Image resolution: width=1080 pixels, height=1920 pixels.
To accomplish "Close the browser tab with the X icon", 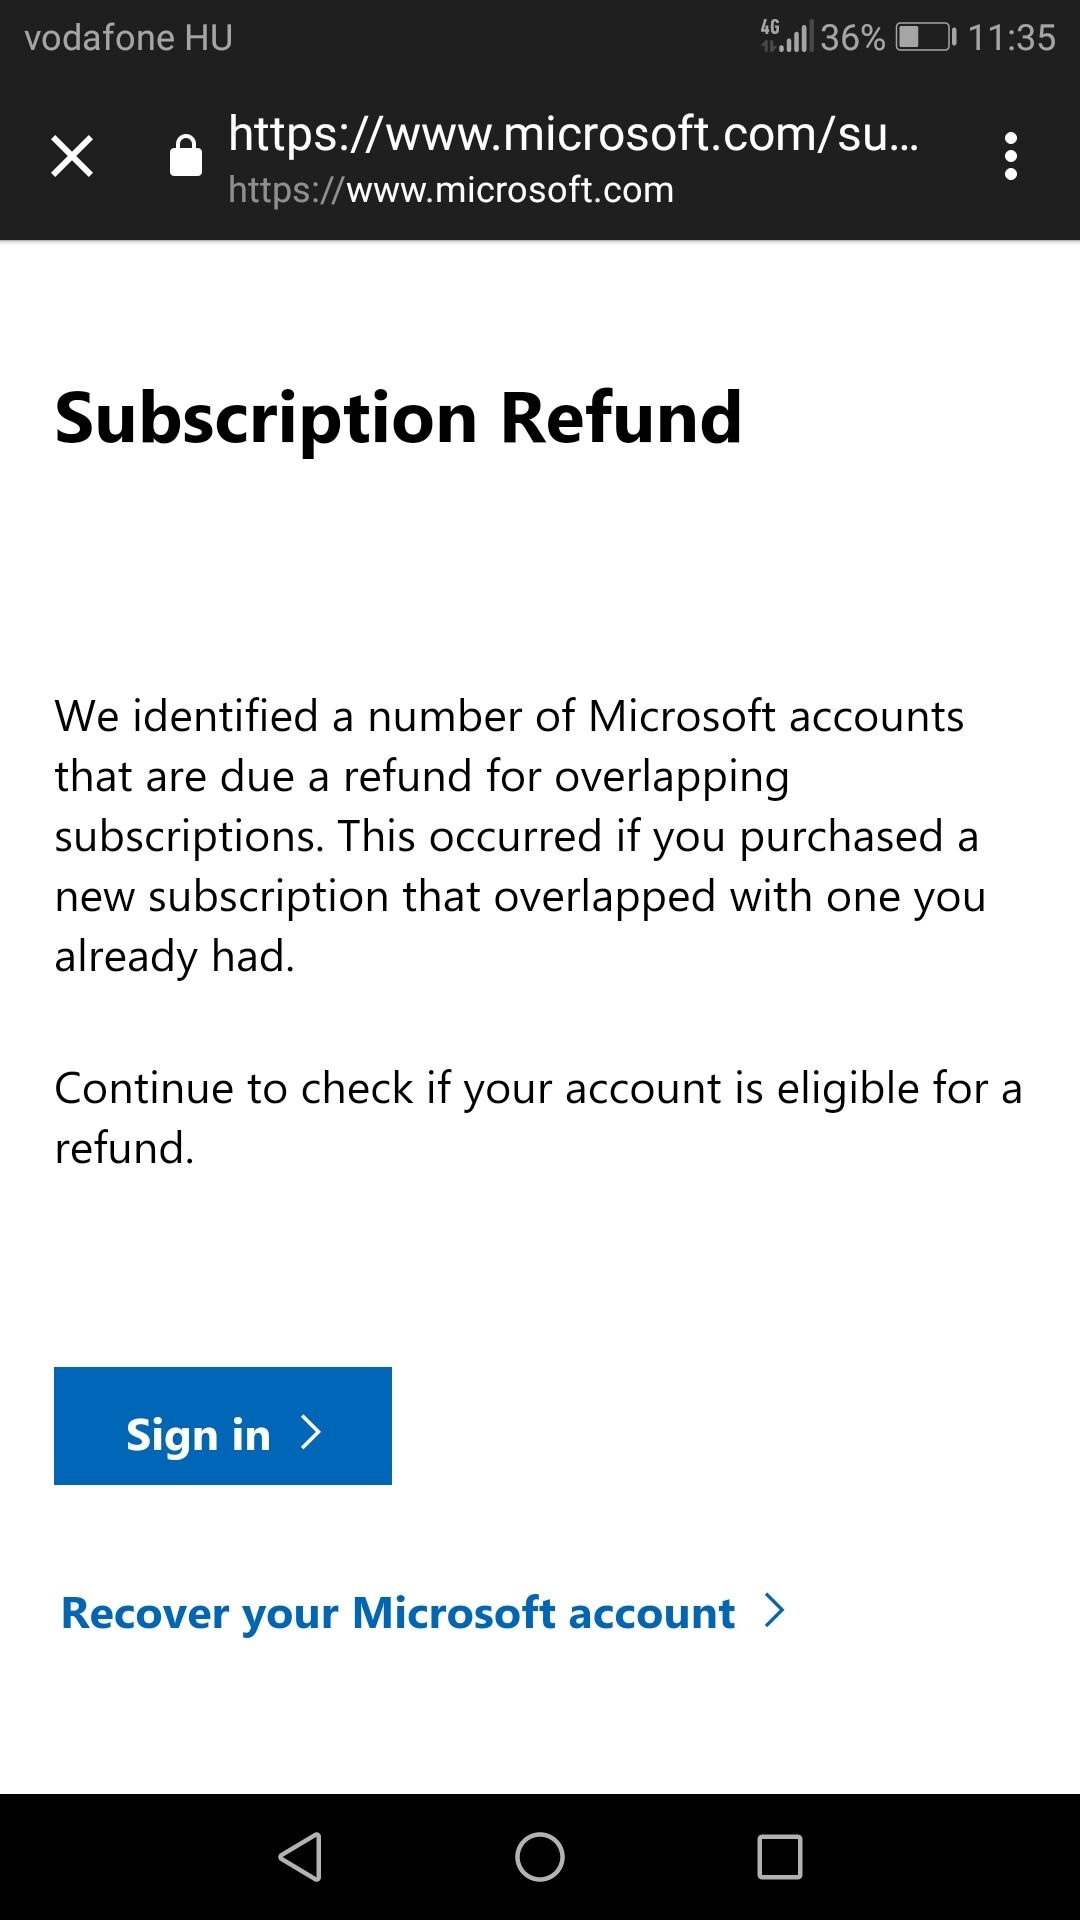I will (x=72, y=157).
